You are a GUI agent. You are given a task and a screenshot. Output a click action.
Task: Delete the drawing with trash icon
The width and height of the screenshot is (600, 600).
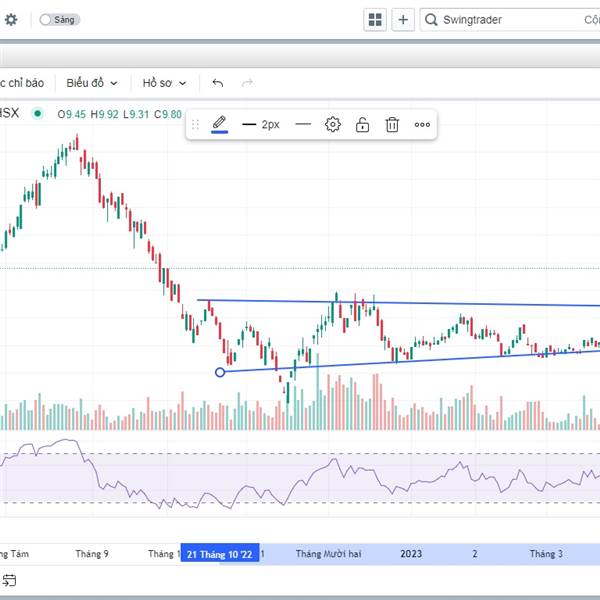[392, 124]
